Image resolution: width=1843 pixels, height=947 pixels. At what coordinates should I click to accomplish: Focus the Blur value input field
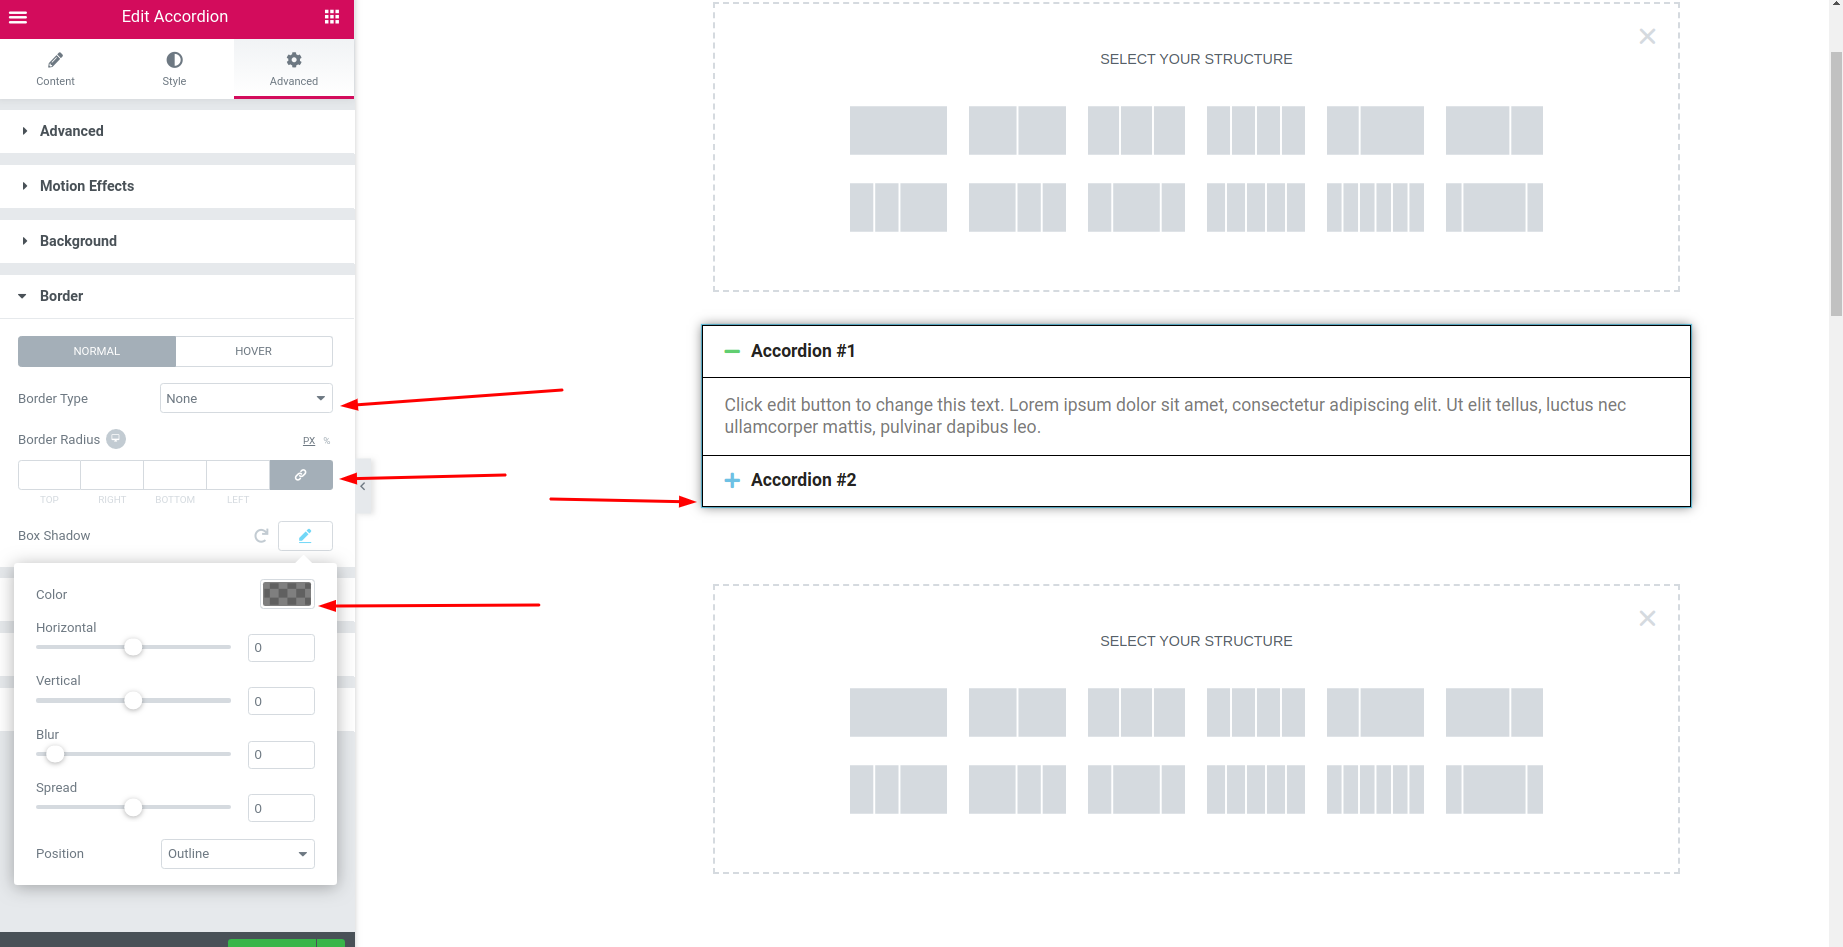281,755
